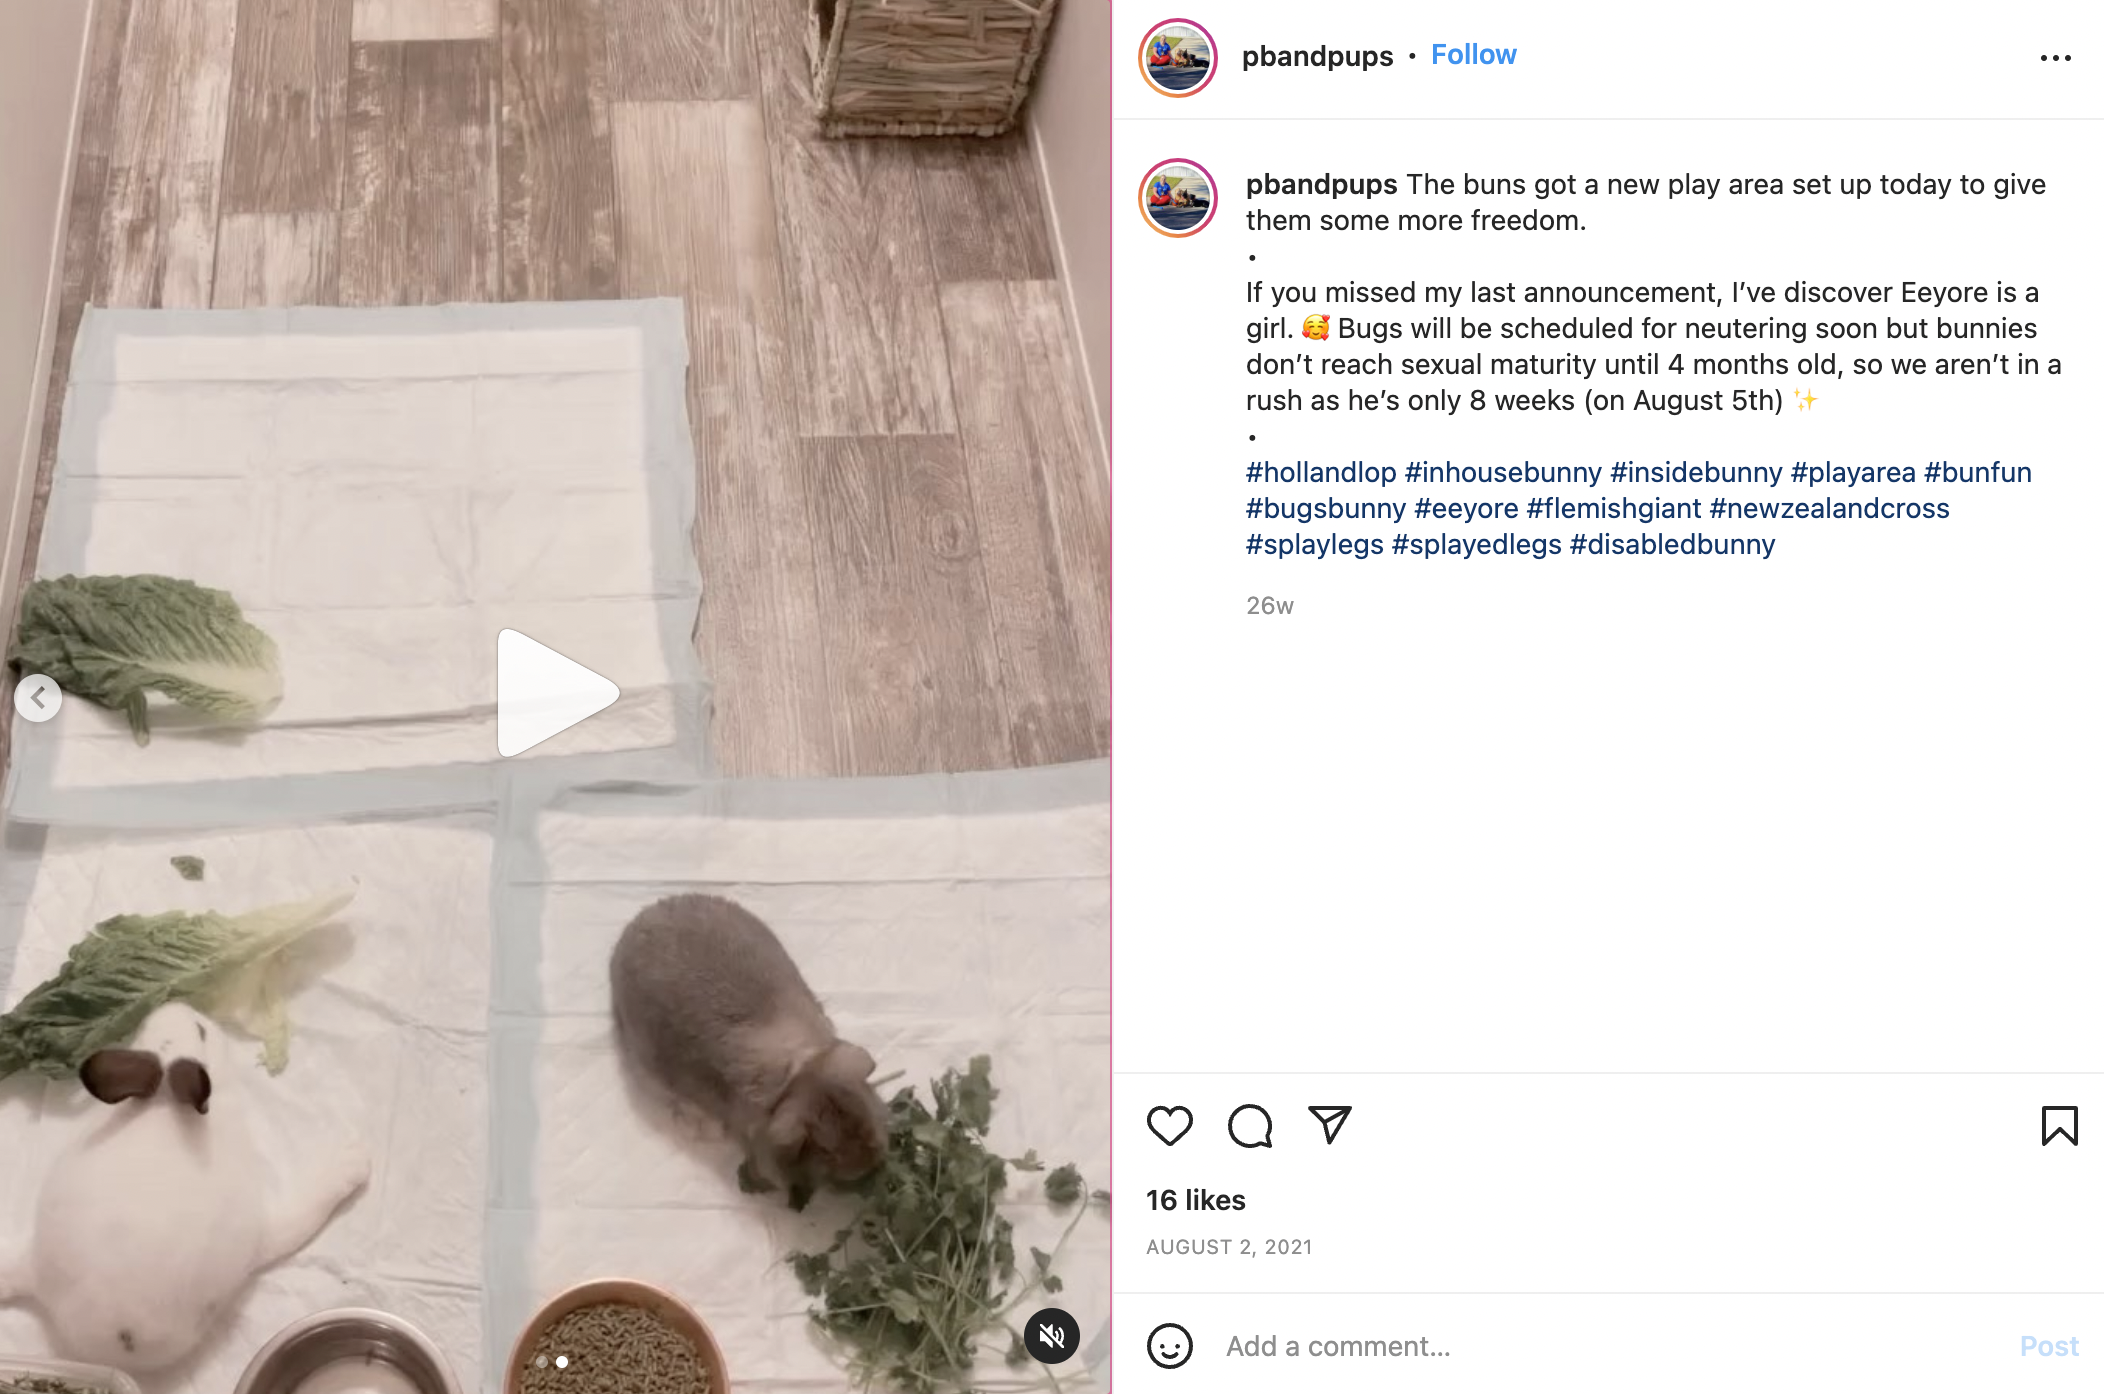This screenshot has height=1394, width=2104.
Task: Open the three-dot more options menu
Action: pyautogui.click(x=2055, y=58)
